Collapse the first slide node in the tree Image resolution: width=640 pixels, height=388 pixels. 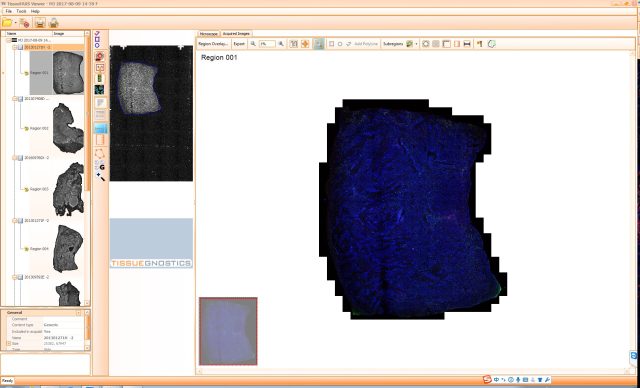pyautogui.click(x=15, y=47)
